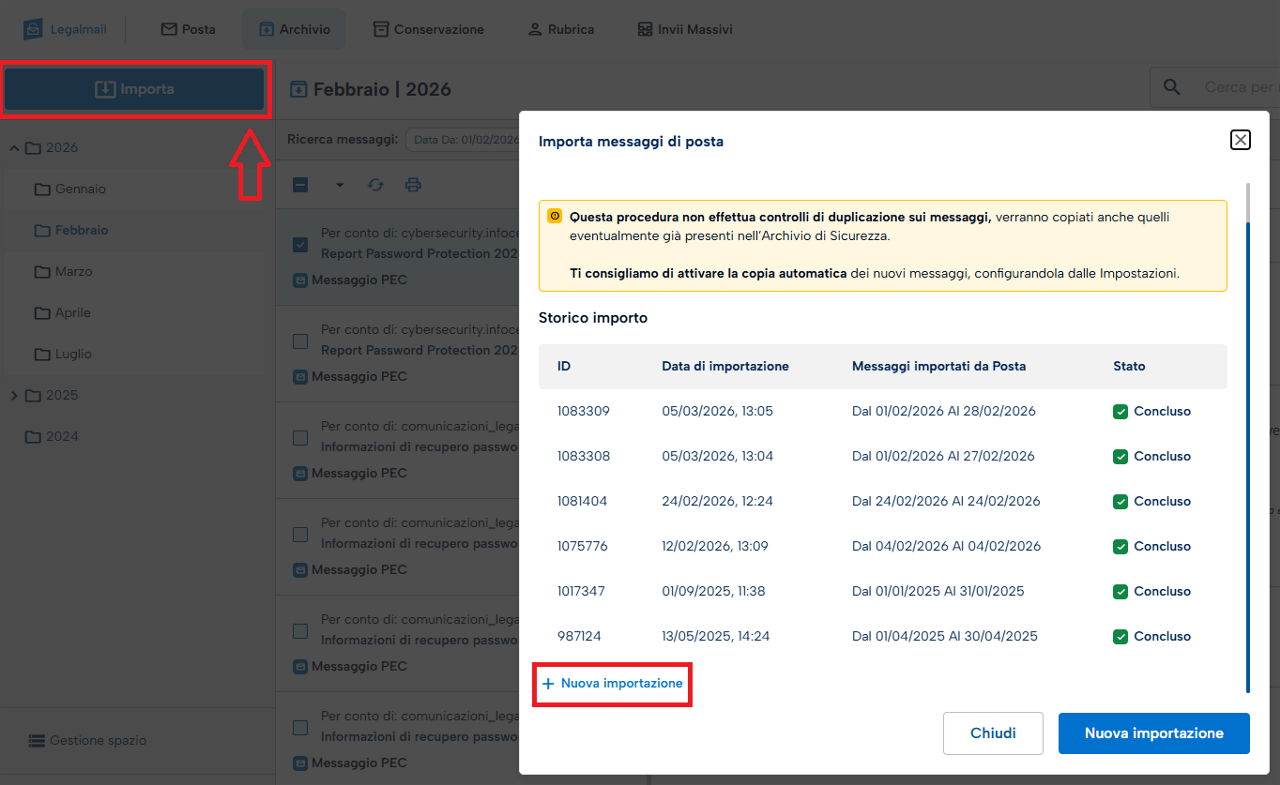Check the second Report Password Protection message

click(300, 342)
